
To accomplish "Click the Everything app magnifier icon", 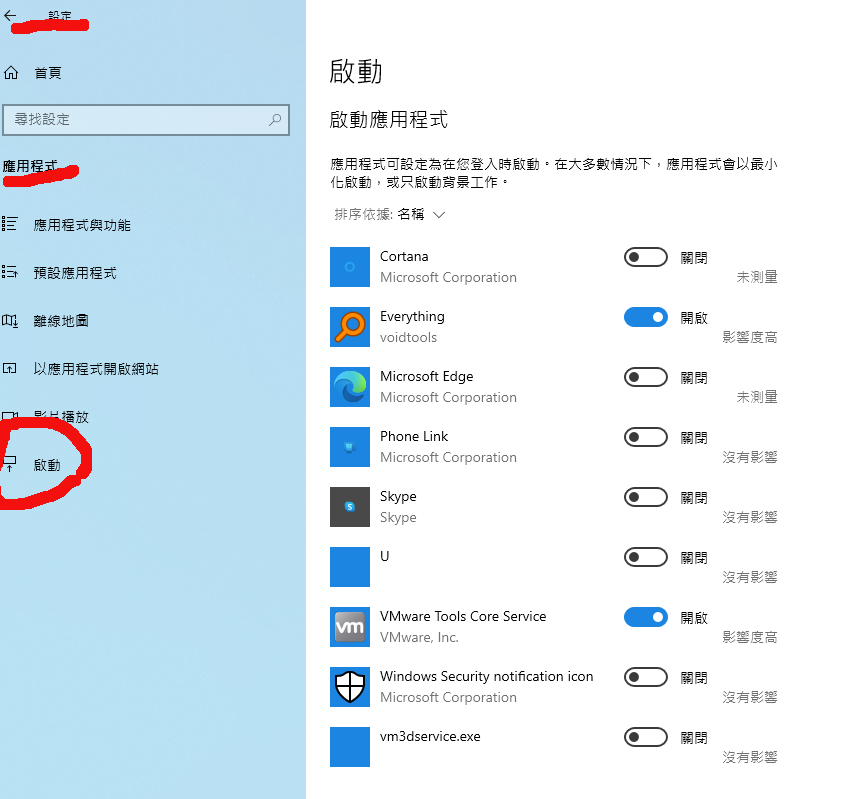I will [350, 327].
